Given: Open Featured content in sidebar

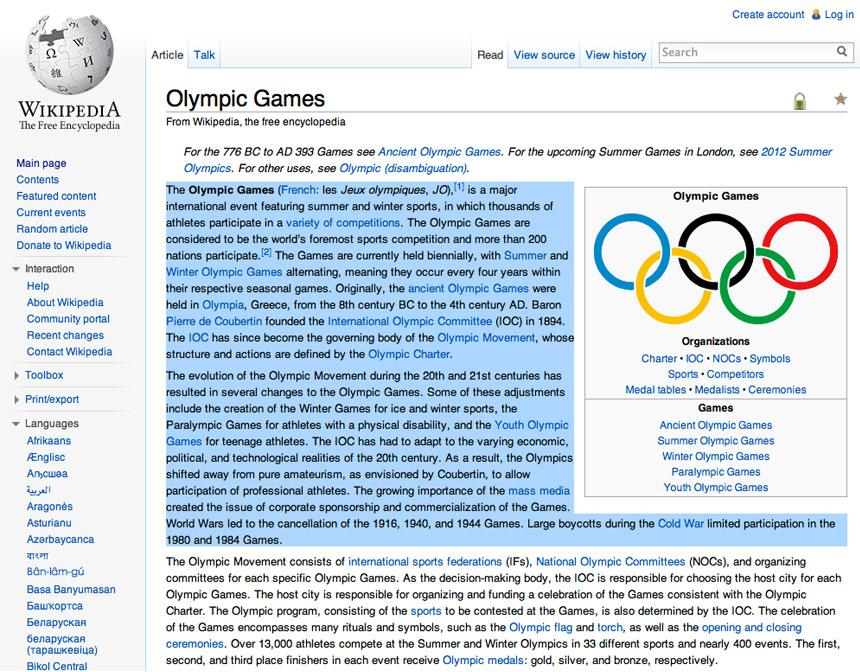Looking at the screenshot, I should [x=56, y=196].
